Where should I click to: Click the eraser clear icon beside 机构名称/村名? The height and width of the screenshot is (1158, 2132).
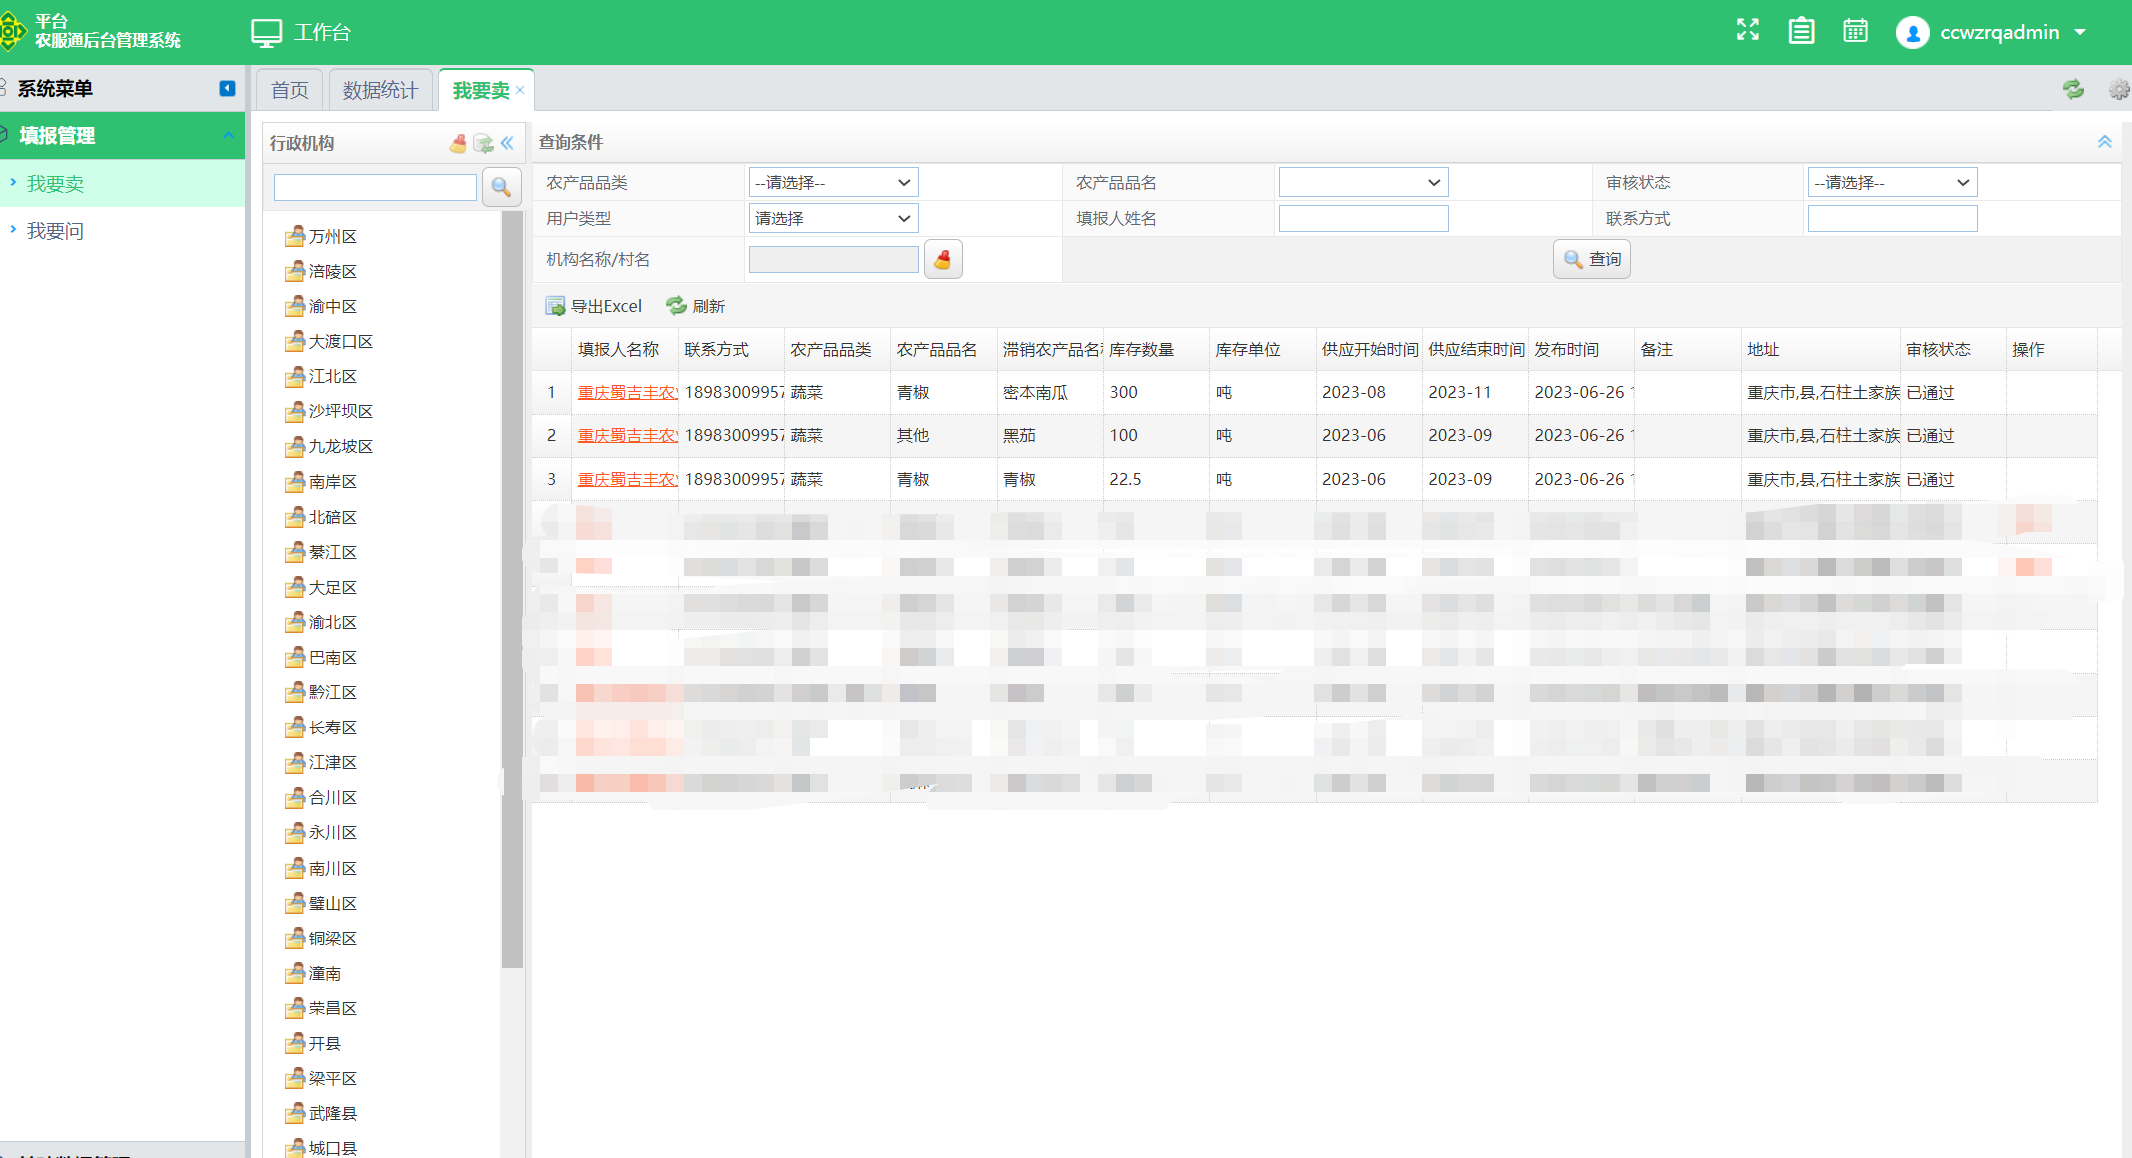click(x=942, y=260)
